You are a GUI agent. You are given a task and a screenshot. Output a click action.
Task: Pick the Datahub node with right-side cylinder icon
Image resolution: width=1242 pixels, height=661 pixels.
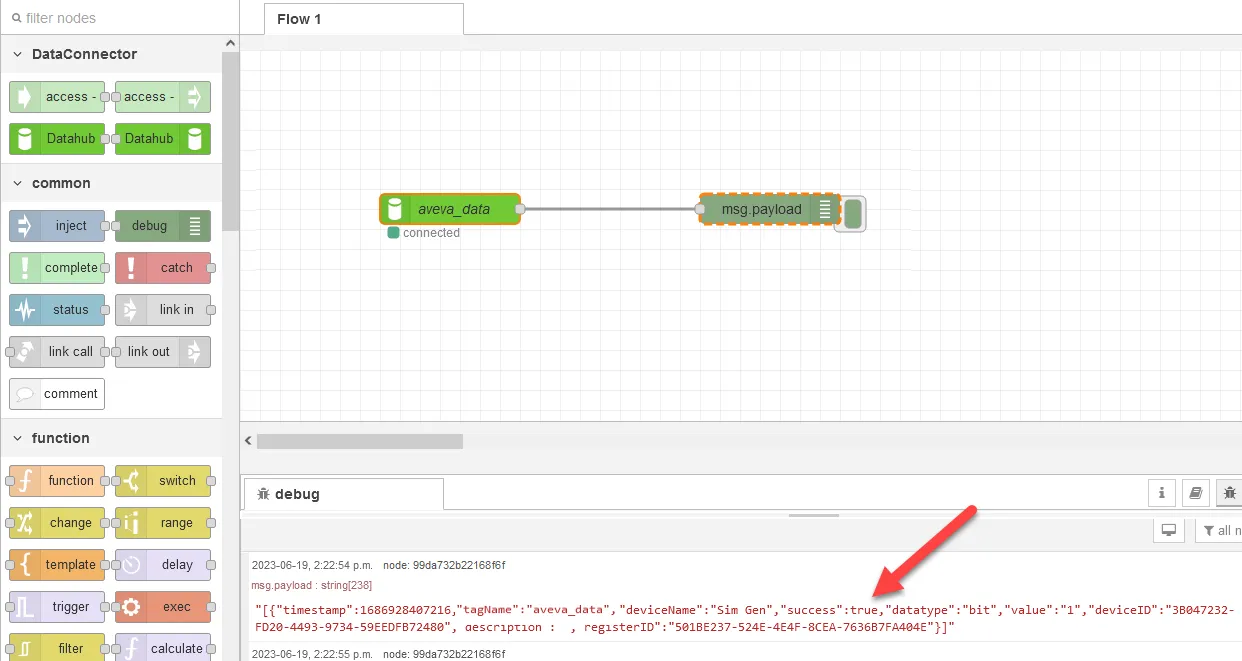pyautogui.click(x=163, y=139)
